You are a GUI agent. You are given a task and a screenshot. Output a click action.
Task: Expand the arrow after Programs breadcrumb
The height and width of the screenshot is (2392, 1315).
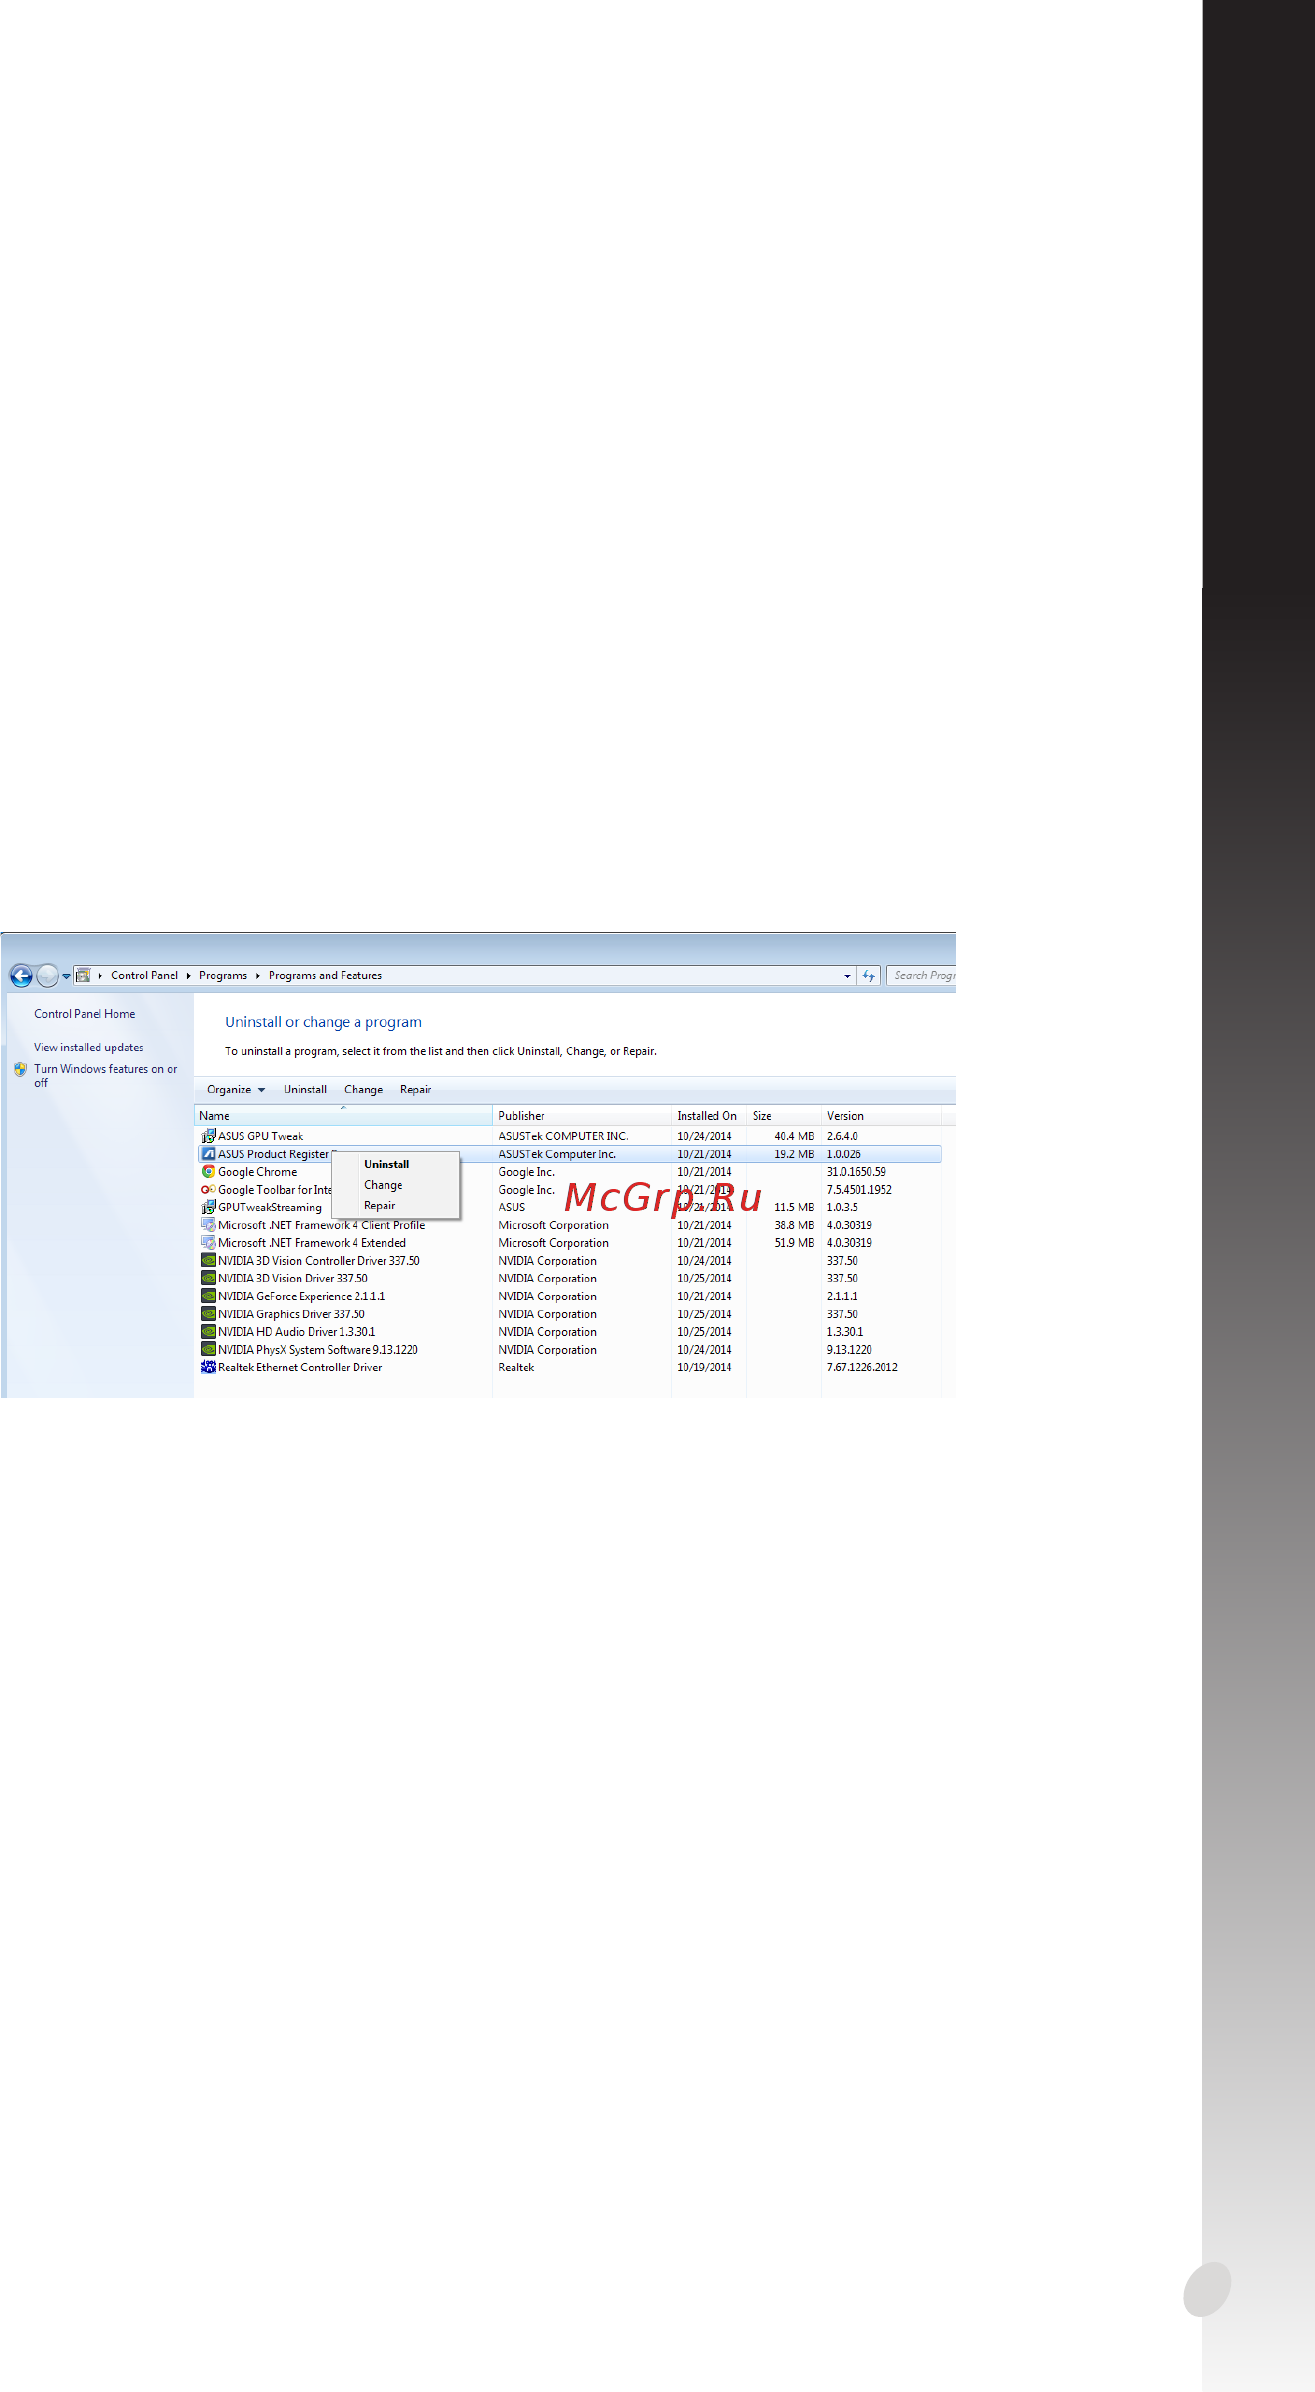[x=258, y=976]
